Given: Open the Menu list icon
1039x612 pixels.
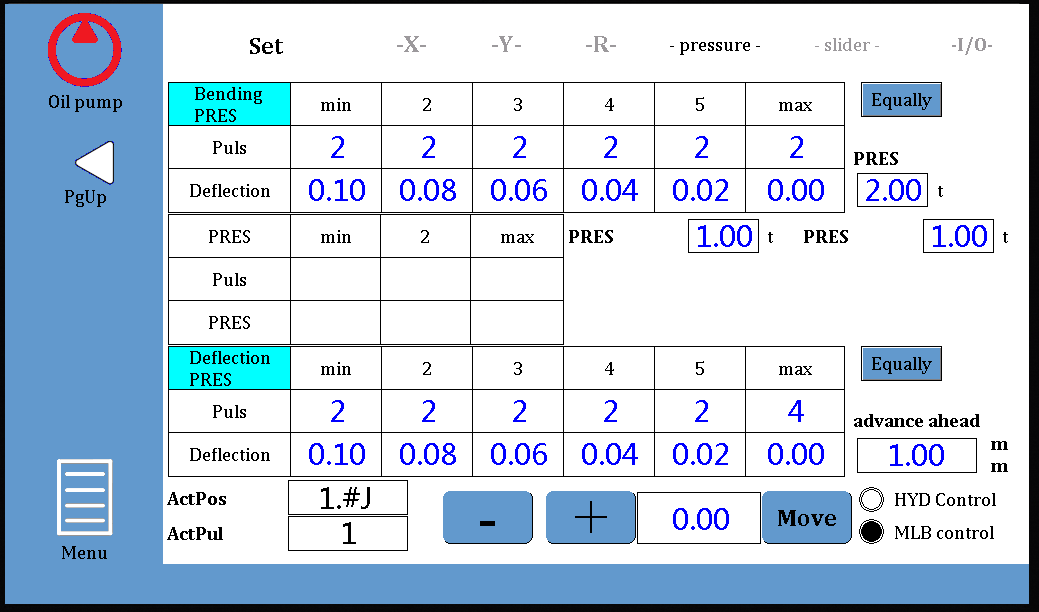Looking at the screenshot, I should coord(84,498).
